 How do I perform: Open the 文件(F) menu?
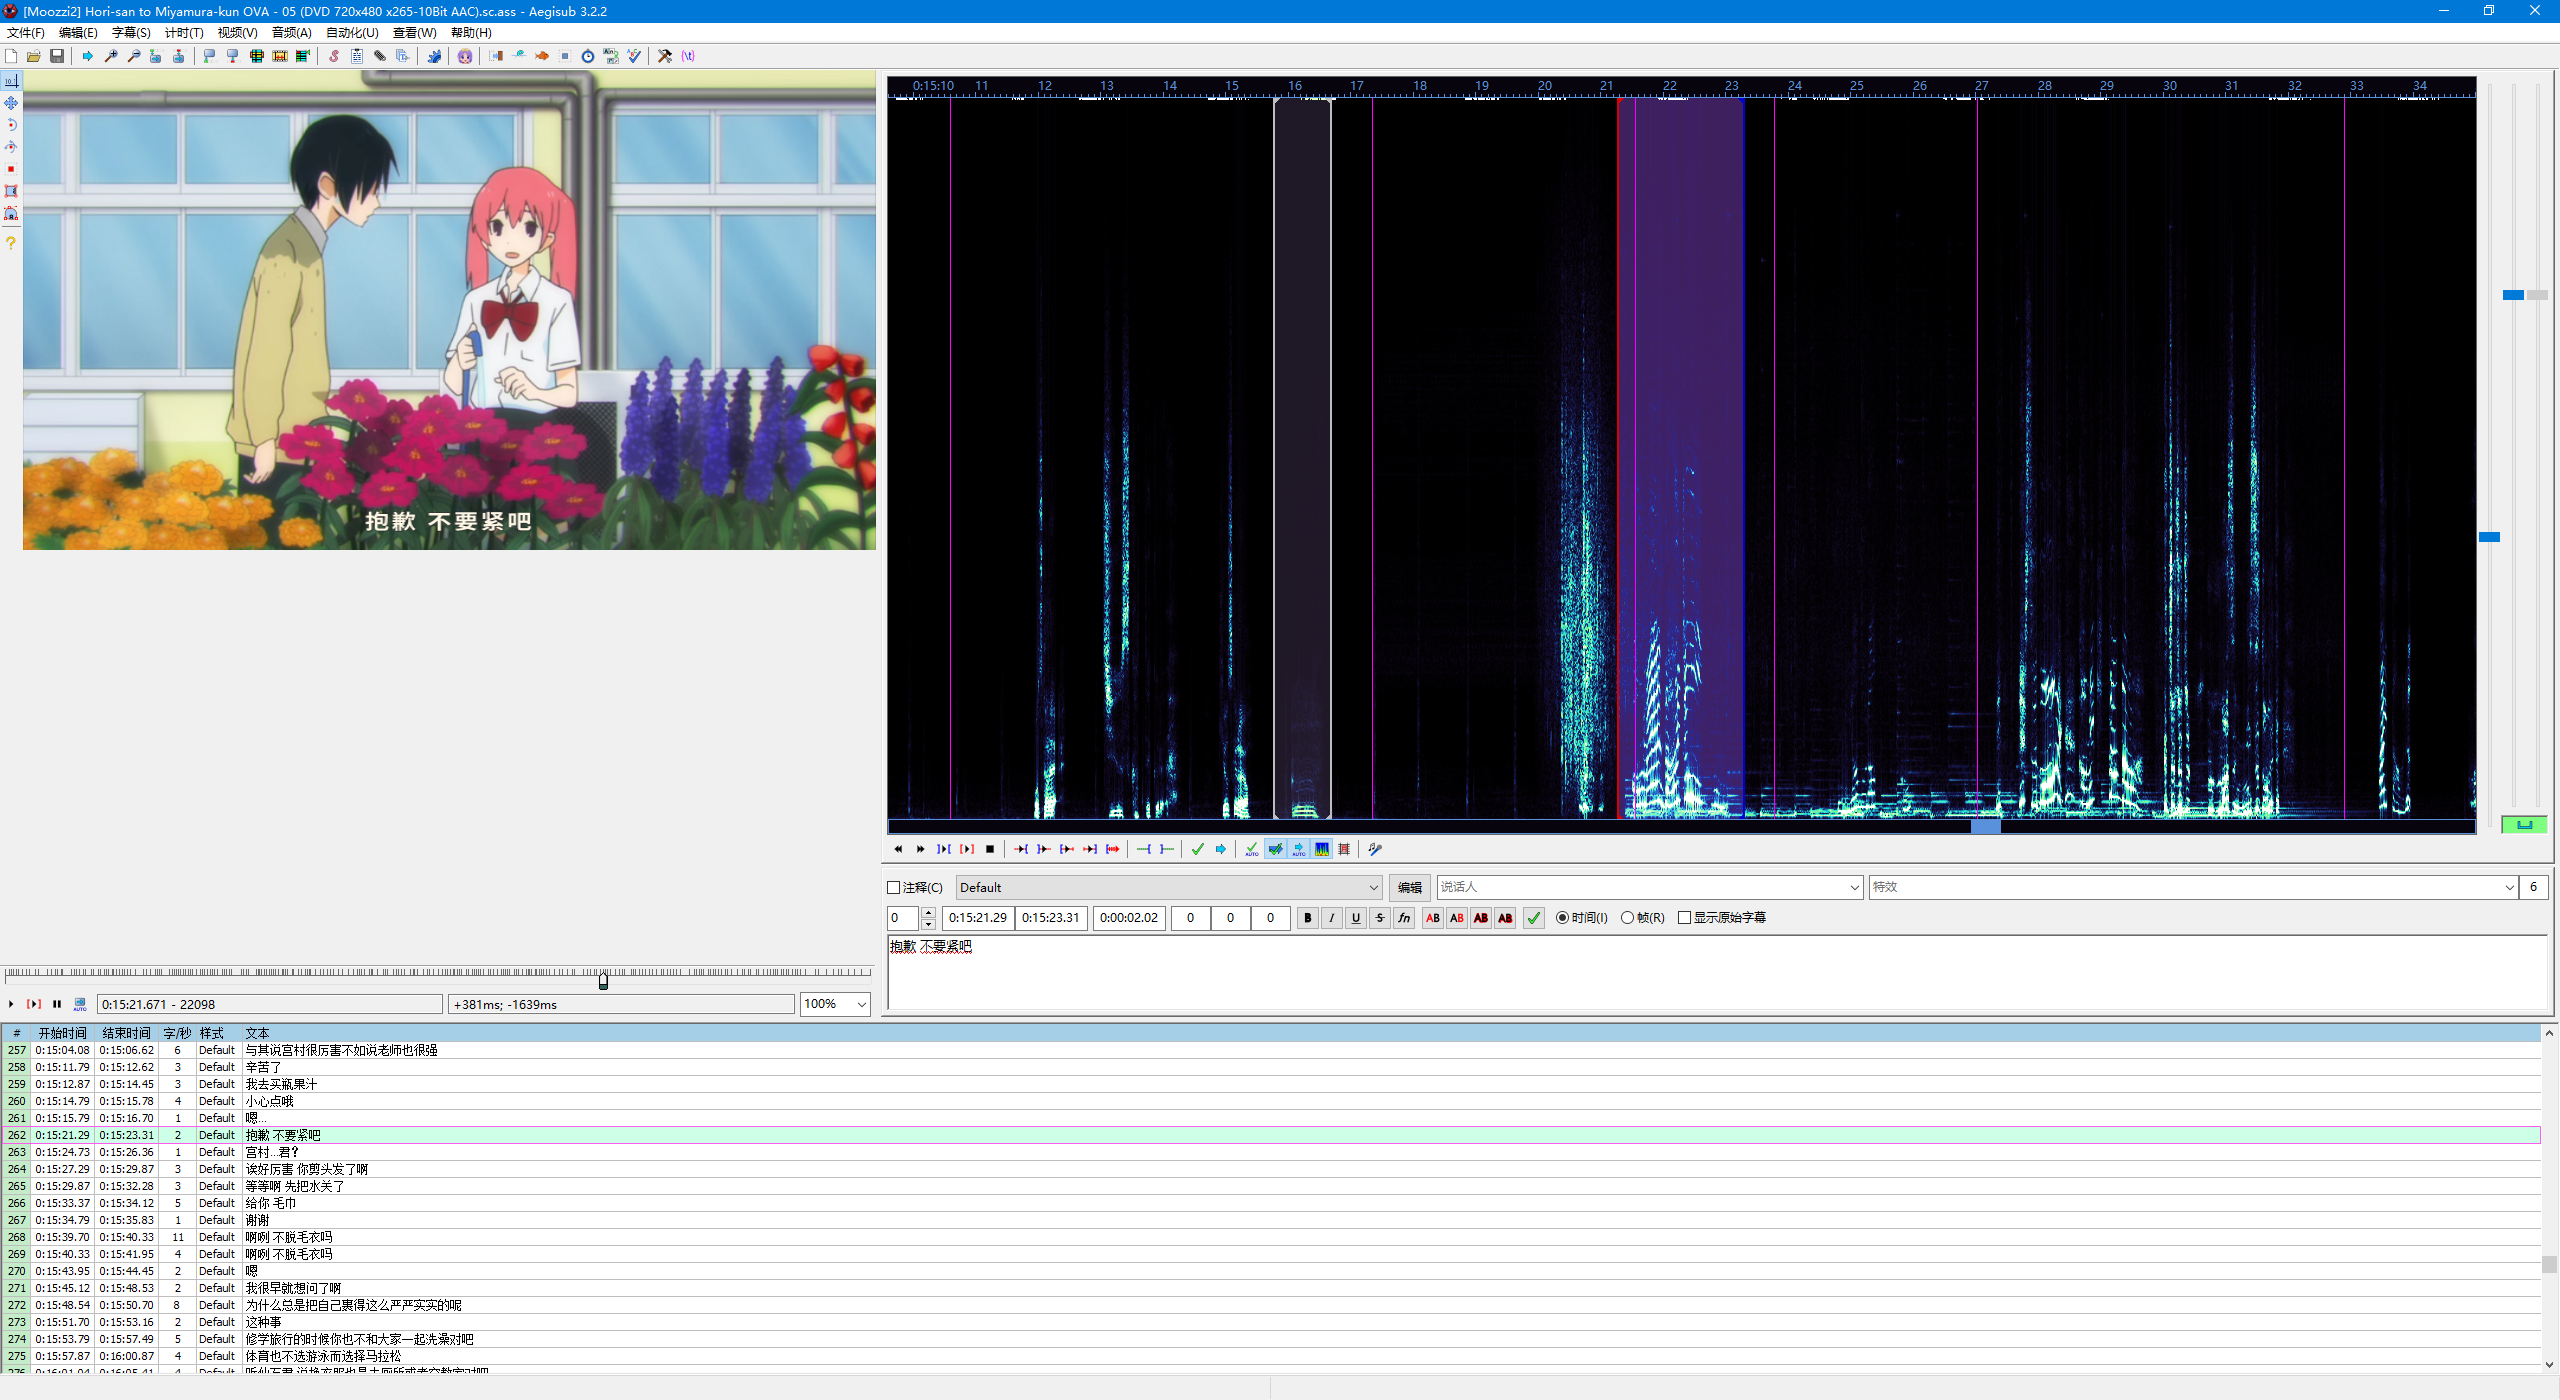26,33
